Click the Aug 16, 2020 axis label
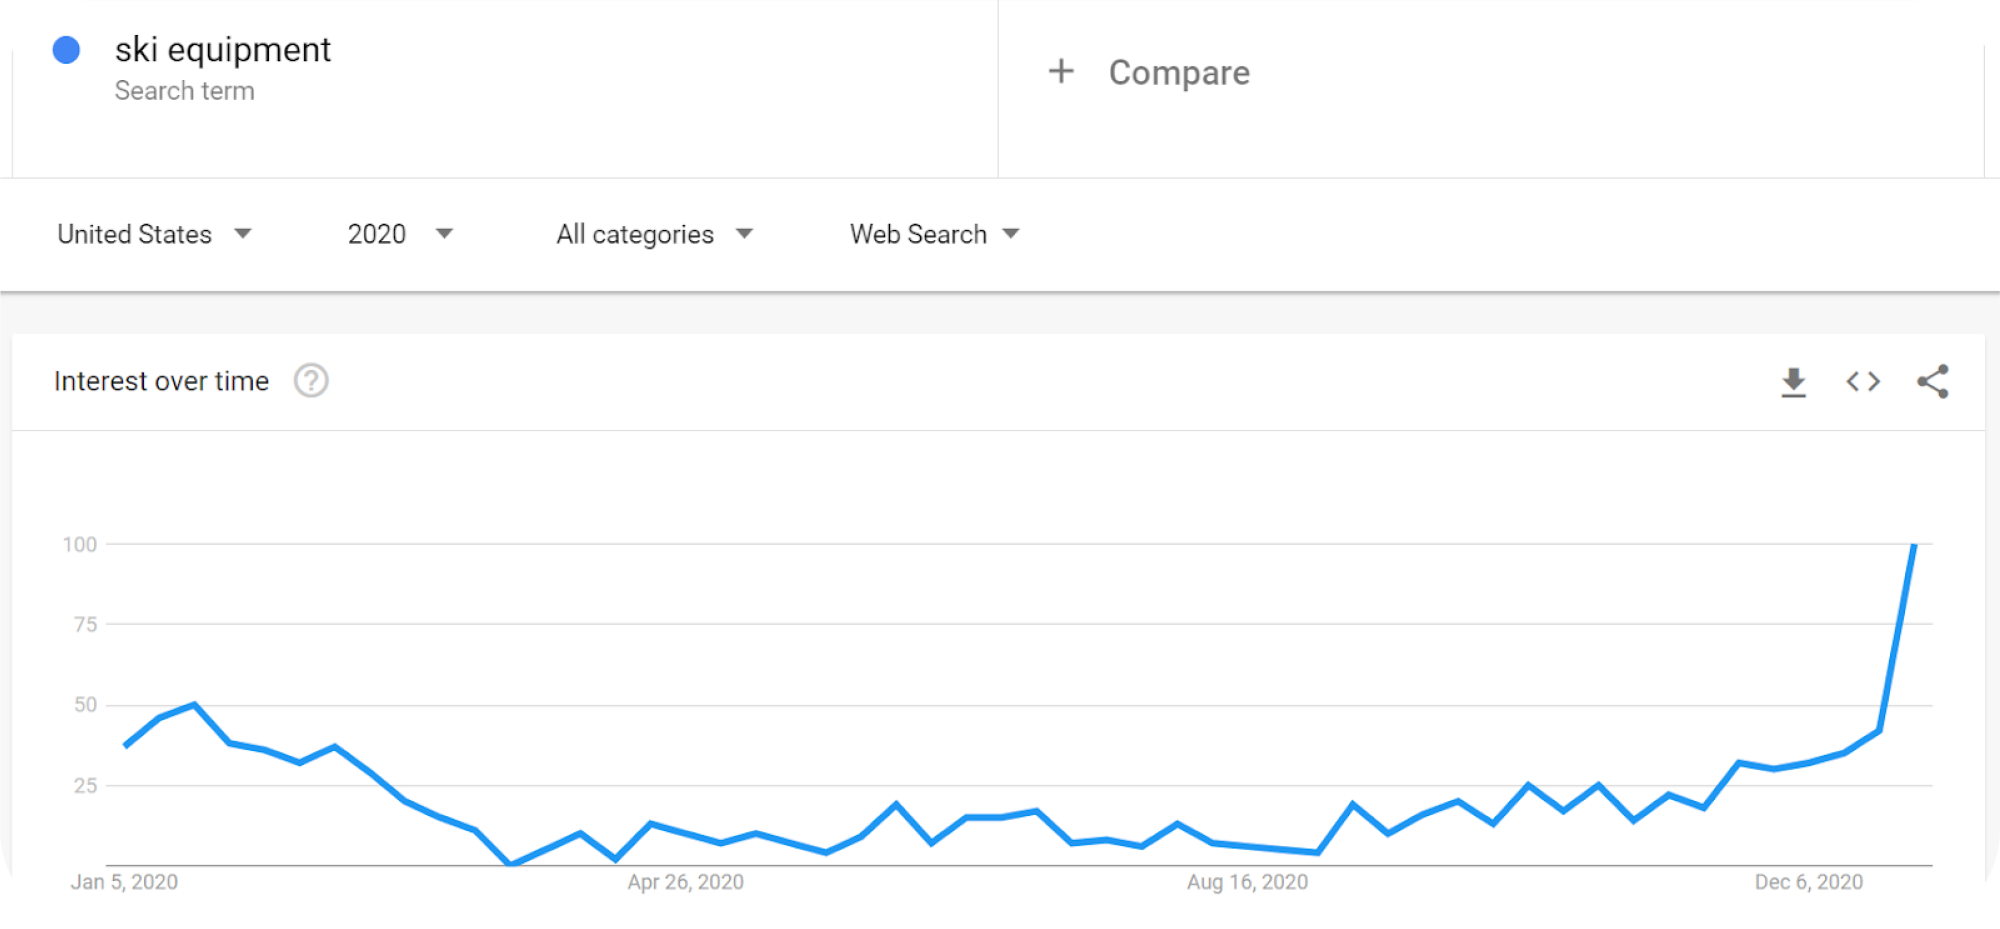Image resolution: width=2000 pixels, height=929 pixels. click(x=1247, y=882)
